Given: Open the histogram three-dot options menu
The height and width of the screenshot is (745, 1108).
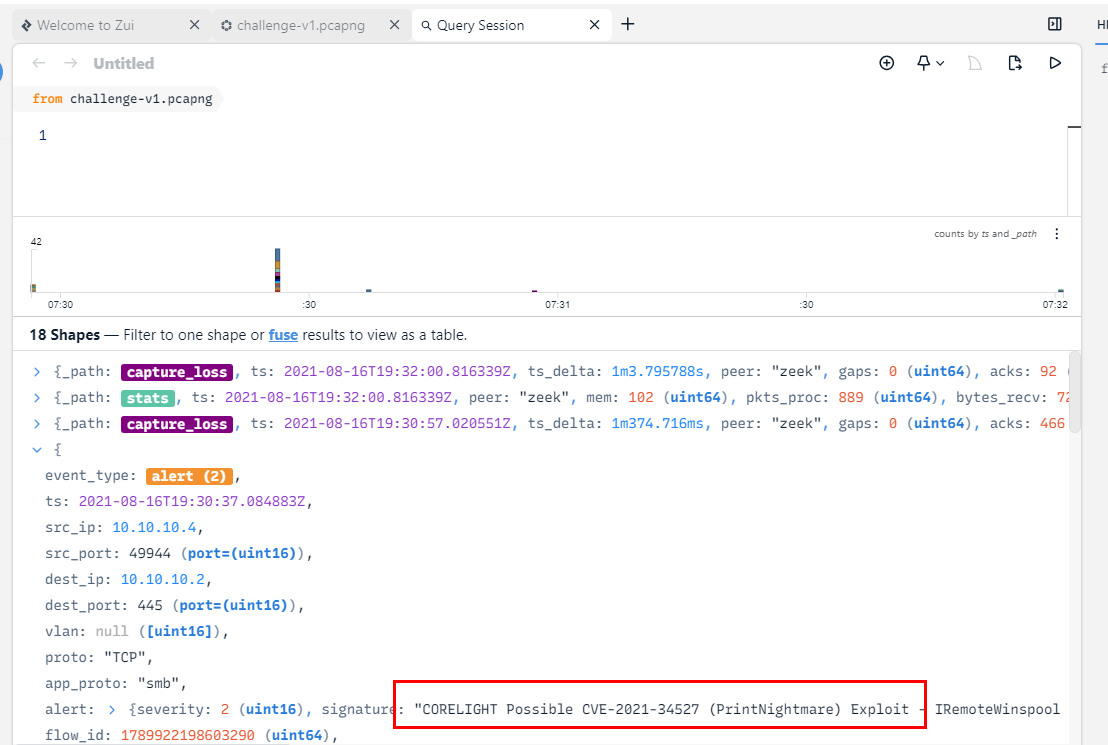Looking at the screenshot, I should pos(1057,234).
